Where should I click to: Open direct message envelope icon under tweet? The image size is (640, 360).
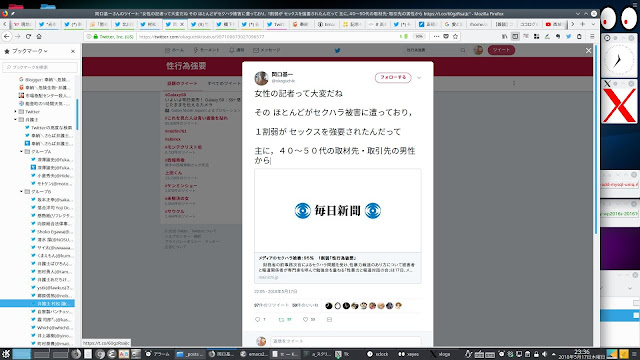(x=329, y=320)
